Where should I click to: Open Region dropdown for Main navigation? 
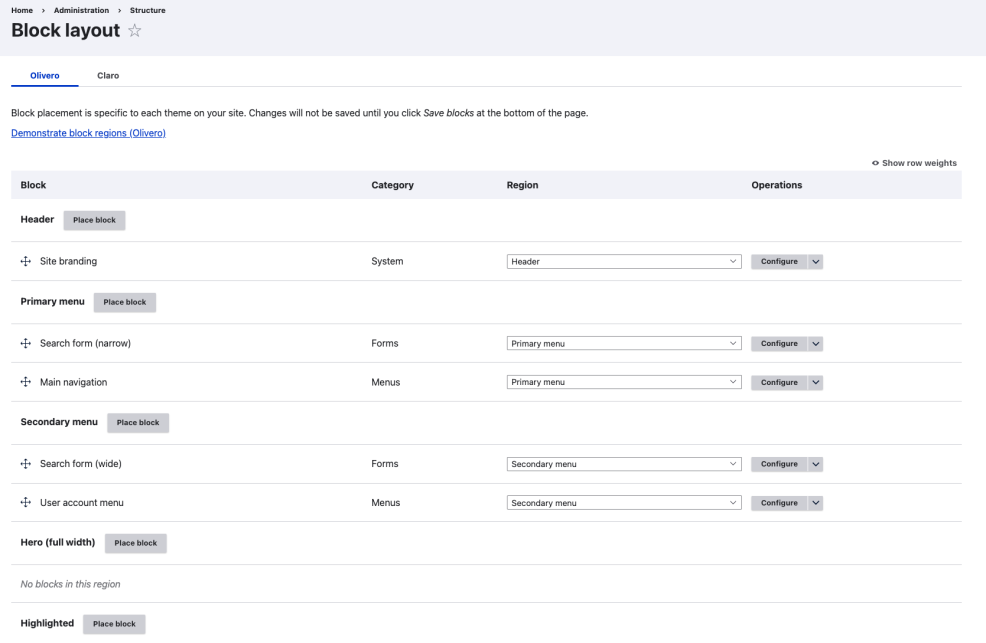pos(623,382)
